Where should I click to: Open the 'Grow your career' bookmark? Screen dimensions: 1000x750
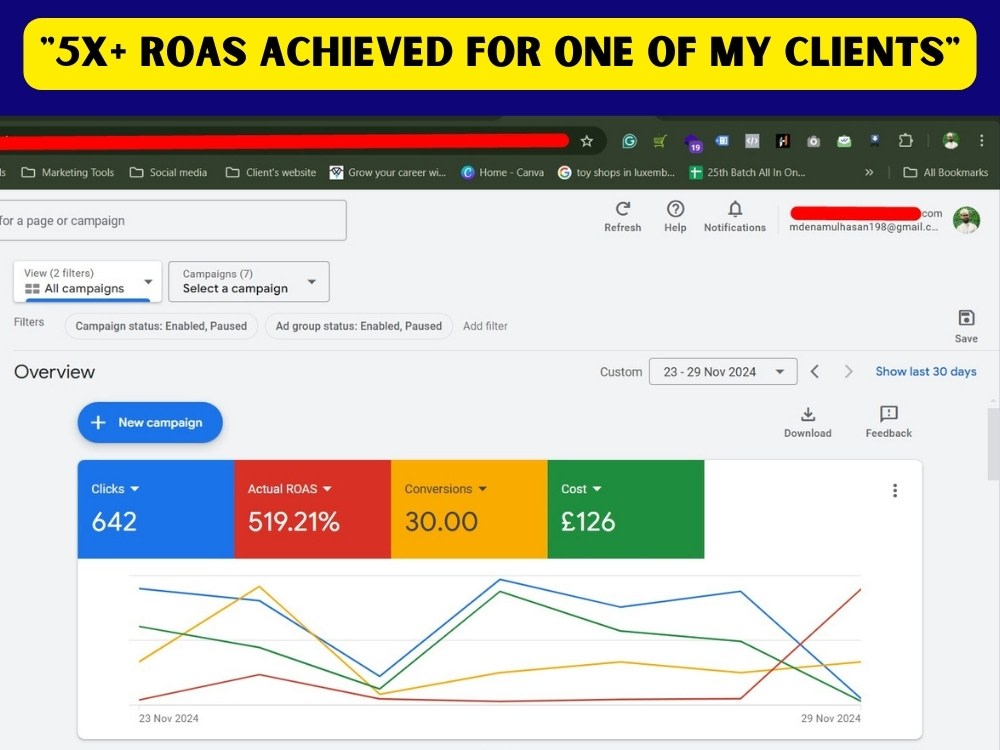click(388, 172)
